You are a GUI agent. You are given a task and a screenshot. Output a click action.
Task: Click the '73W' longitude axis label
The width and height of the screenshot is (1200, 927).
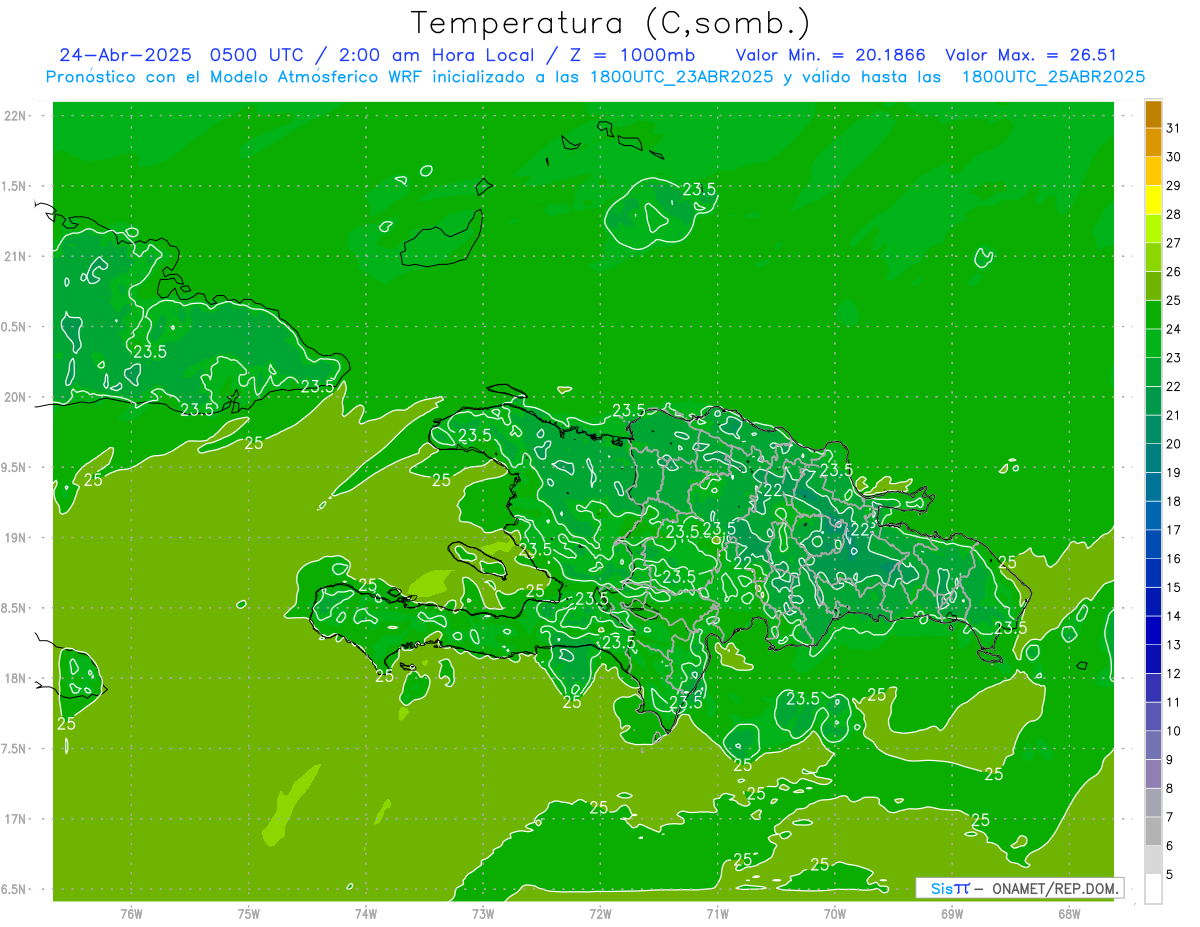[x=483, y=913]
